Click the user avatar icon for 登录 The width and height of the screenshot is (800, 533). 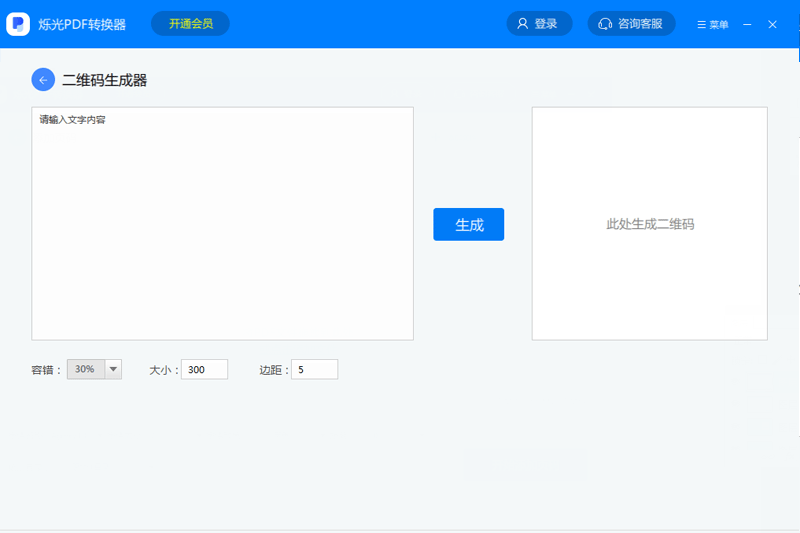pos(522,24)
